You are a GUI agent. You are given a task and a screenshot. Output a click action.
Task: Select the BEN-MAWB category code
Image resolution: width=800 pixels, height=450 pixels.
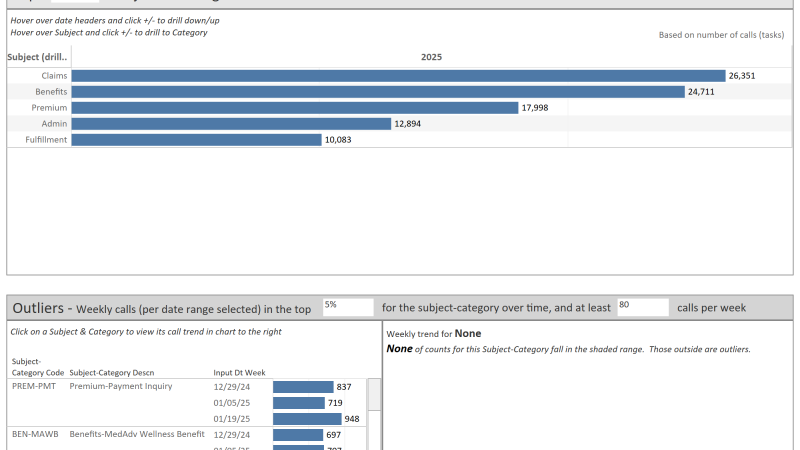(35, 434)
